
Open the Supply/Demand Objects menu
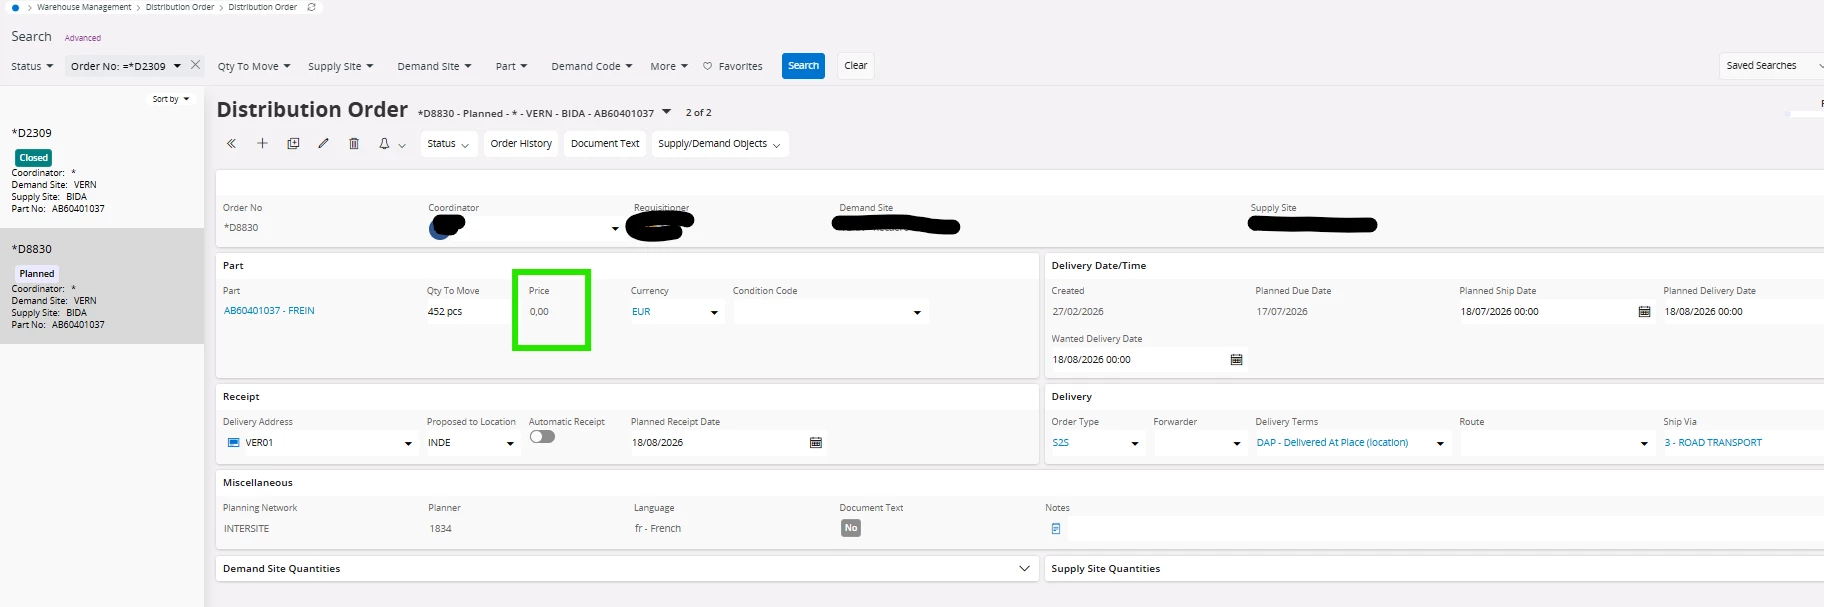pos(719,144)
